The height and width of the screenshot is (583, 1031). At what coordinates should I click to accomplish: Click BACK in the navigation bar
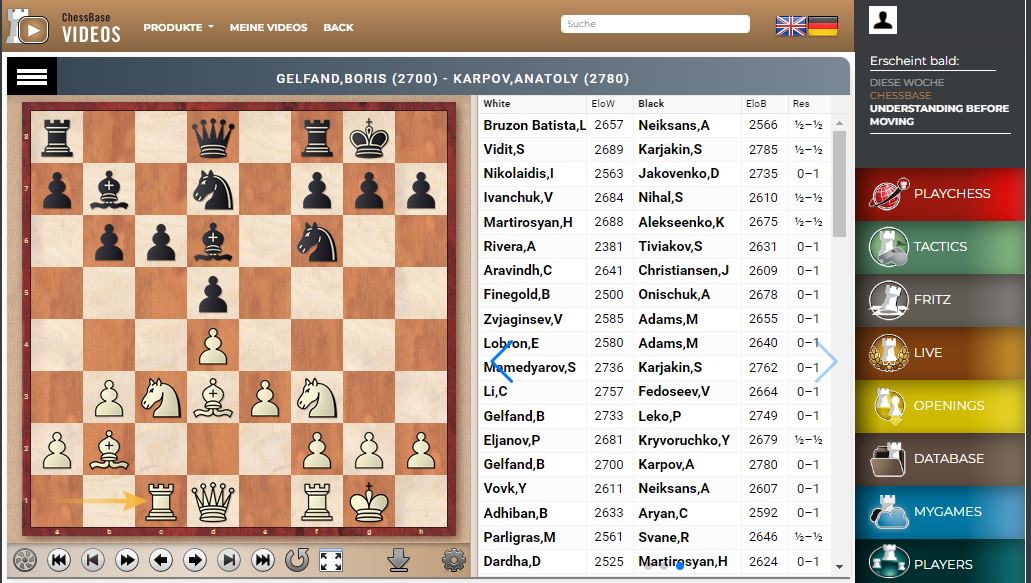(x=338, y=28)
